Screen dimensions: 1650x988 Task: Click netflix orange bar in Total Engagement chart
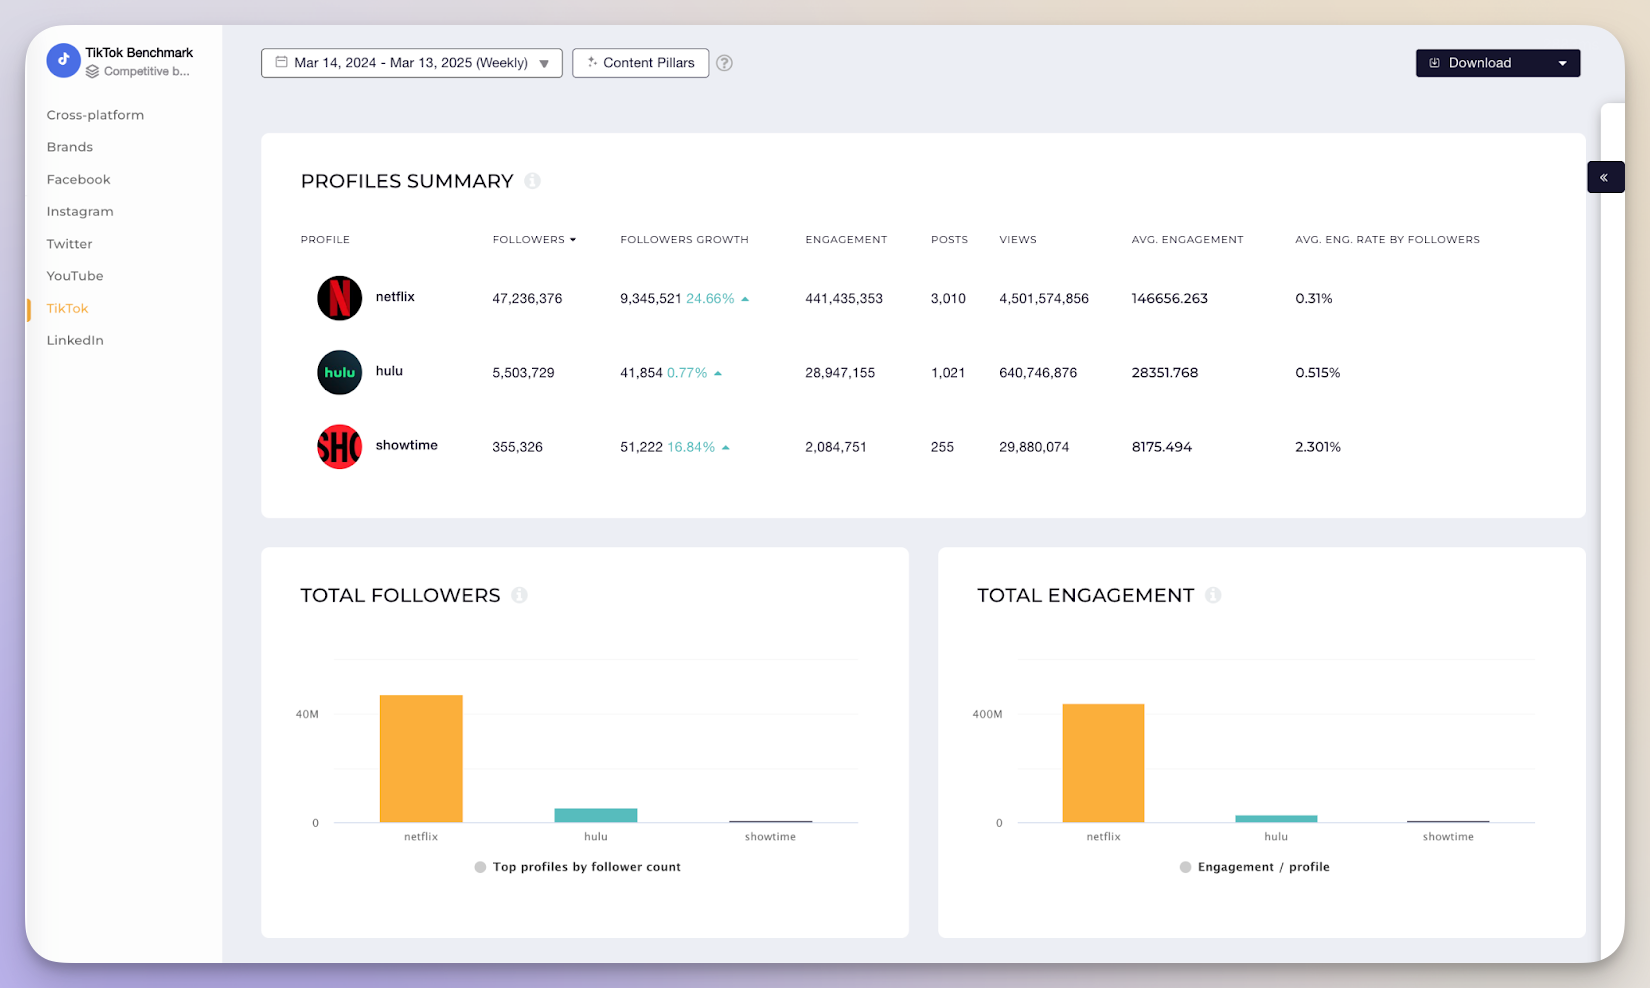pyautogui.click(x=1103, y=763)
